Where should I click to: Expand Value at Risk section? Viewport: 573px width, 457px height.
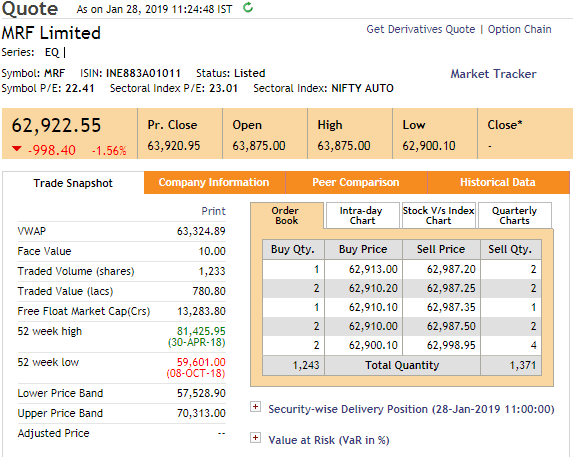[x=255, y=437]
